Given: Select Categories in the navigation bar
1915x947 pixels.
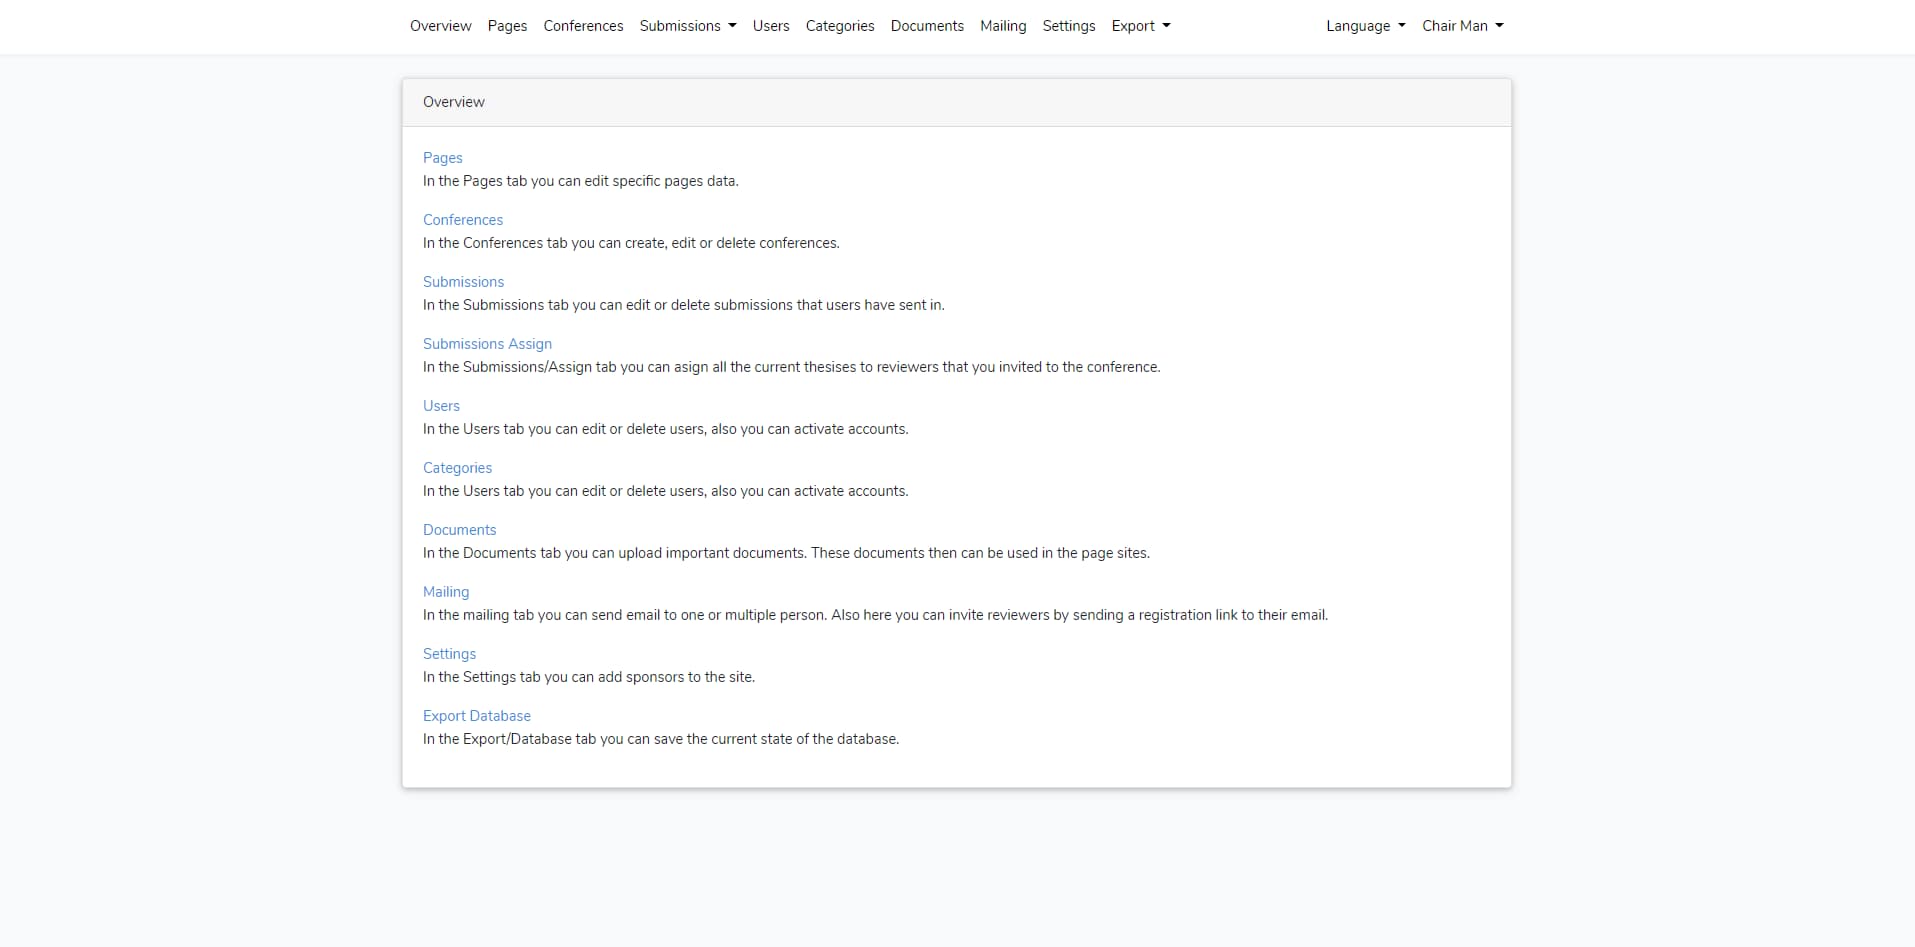Looking at the screenshot, I should [x=840, y=26].
